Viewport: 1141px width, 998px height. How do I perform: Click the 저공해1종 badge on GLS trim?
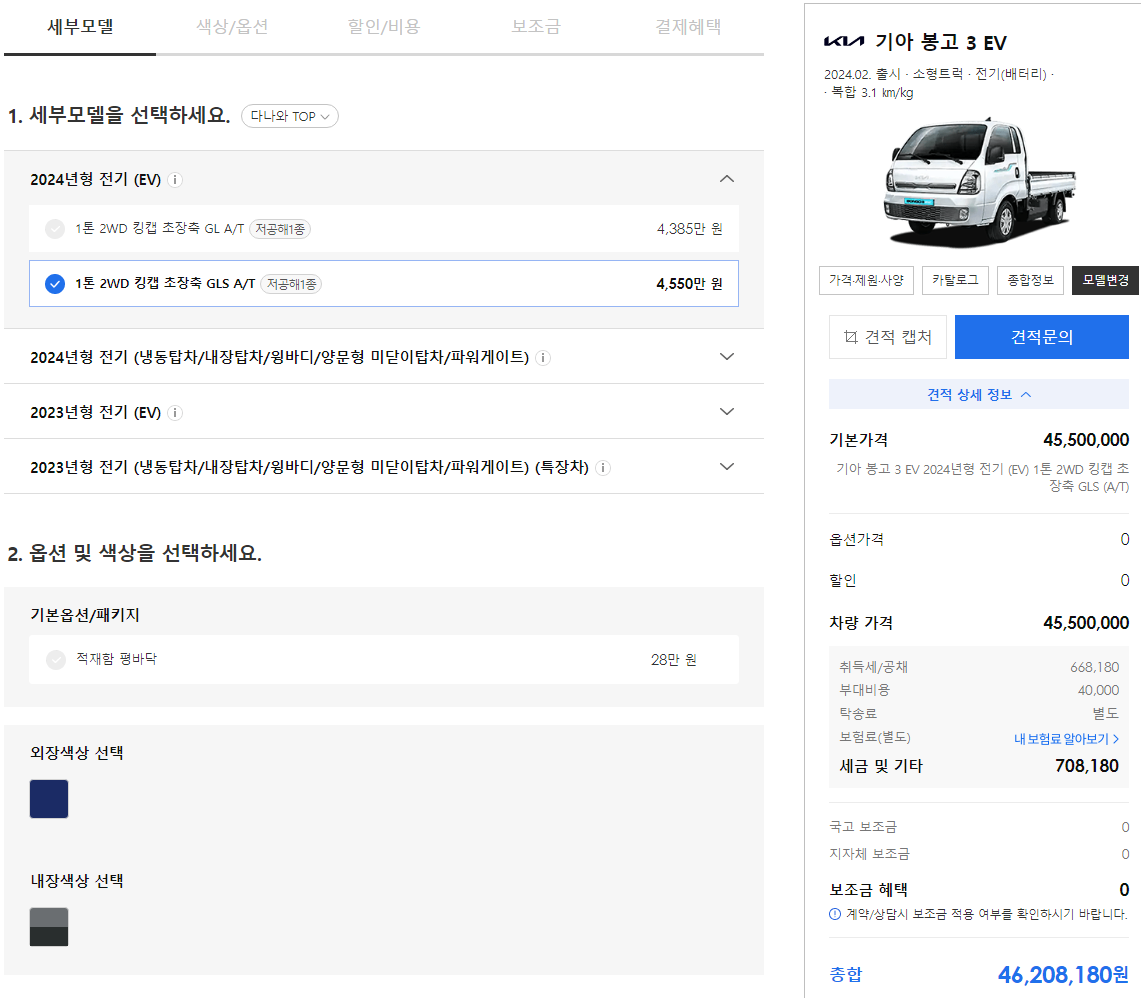point(291,284)
